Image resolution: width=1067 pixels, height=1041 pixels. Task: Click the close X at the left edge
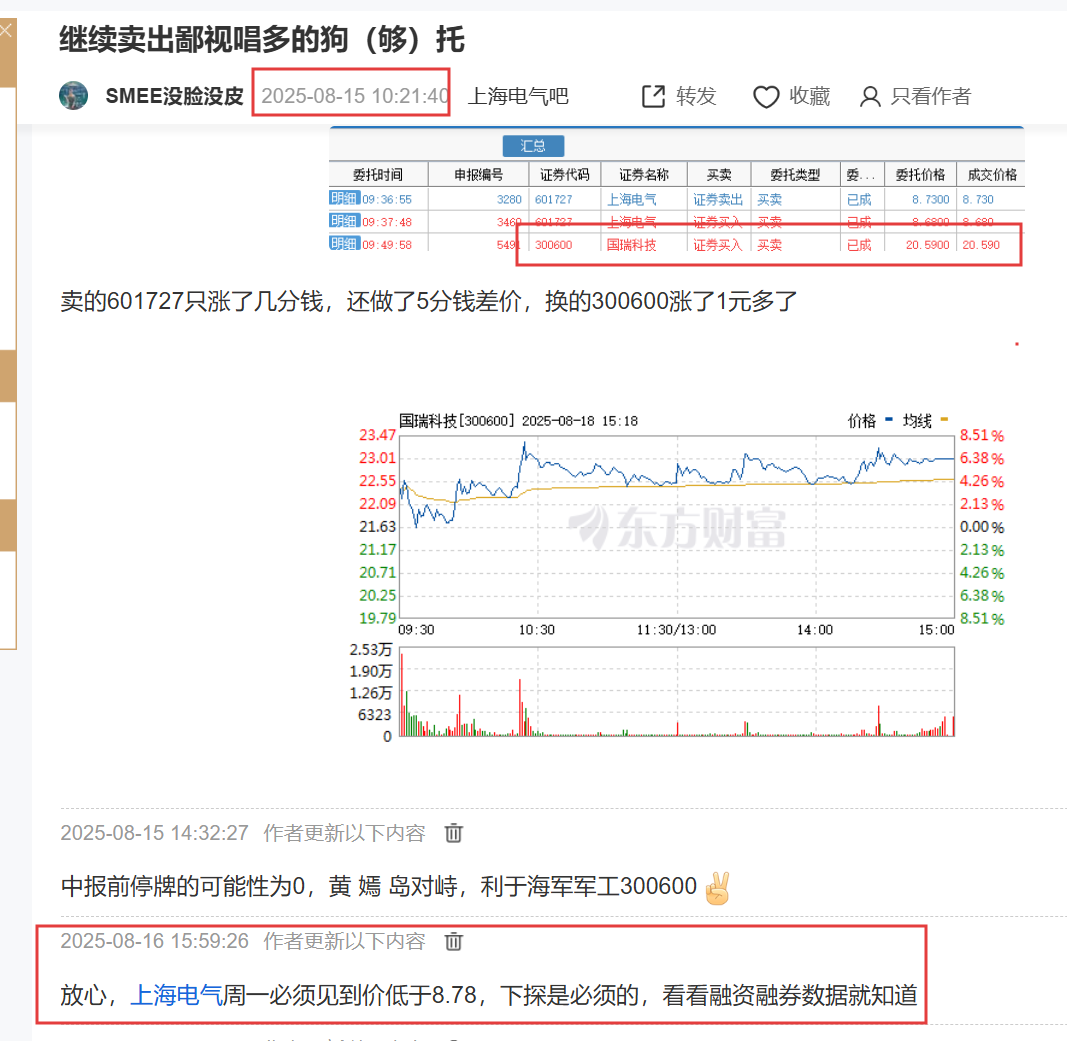tap(5, 30)
